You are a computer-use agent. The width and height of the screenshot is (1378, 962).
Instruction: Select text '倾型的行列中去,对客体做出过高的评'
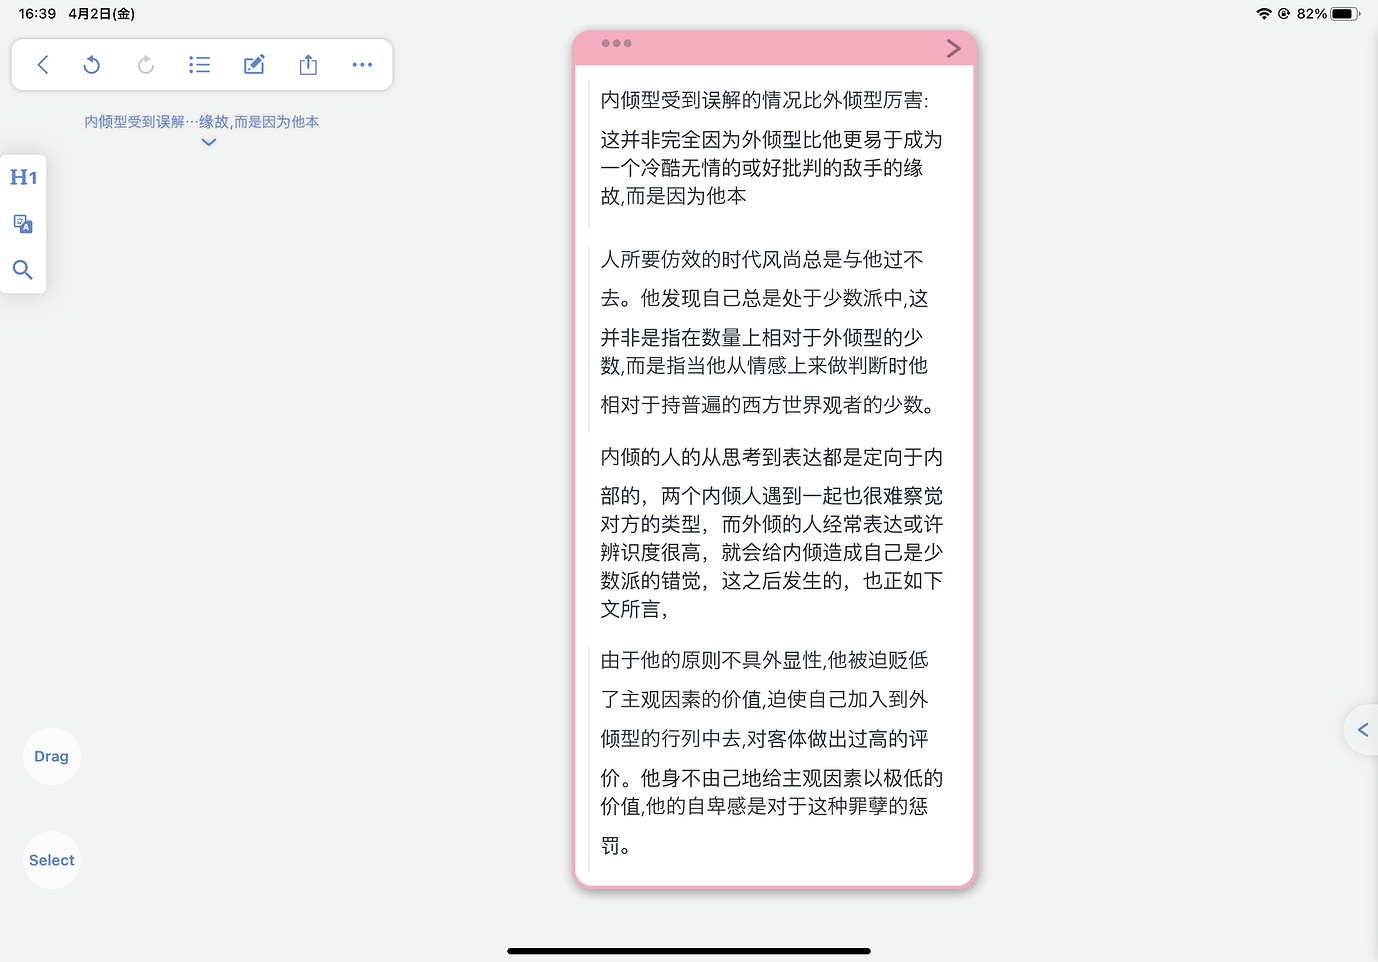[x=764, y=739]
